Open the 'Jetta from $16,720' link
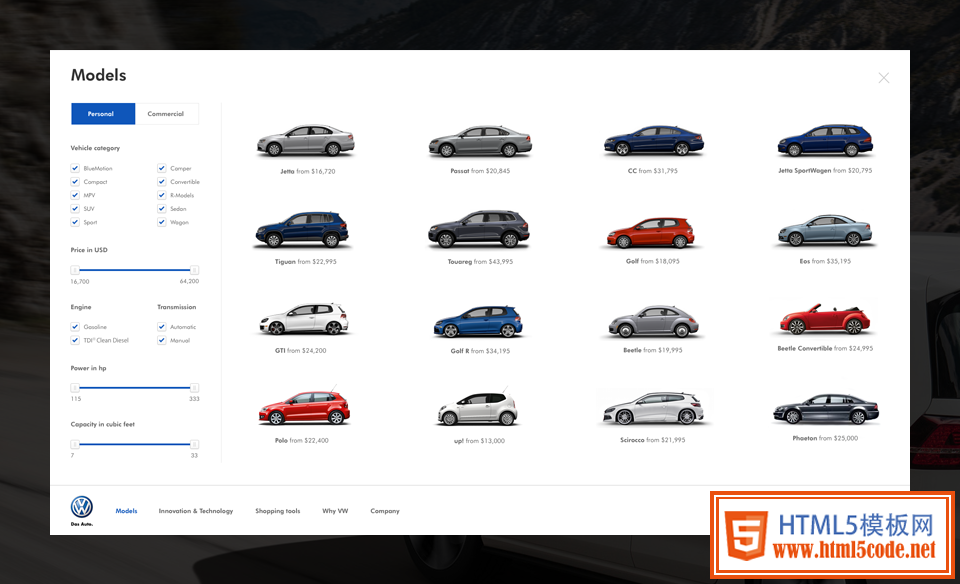The height and width of the screenshot is (584, 960). (x=308, y=171)
